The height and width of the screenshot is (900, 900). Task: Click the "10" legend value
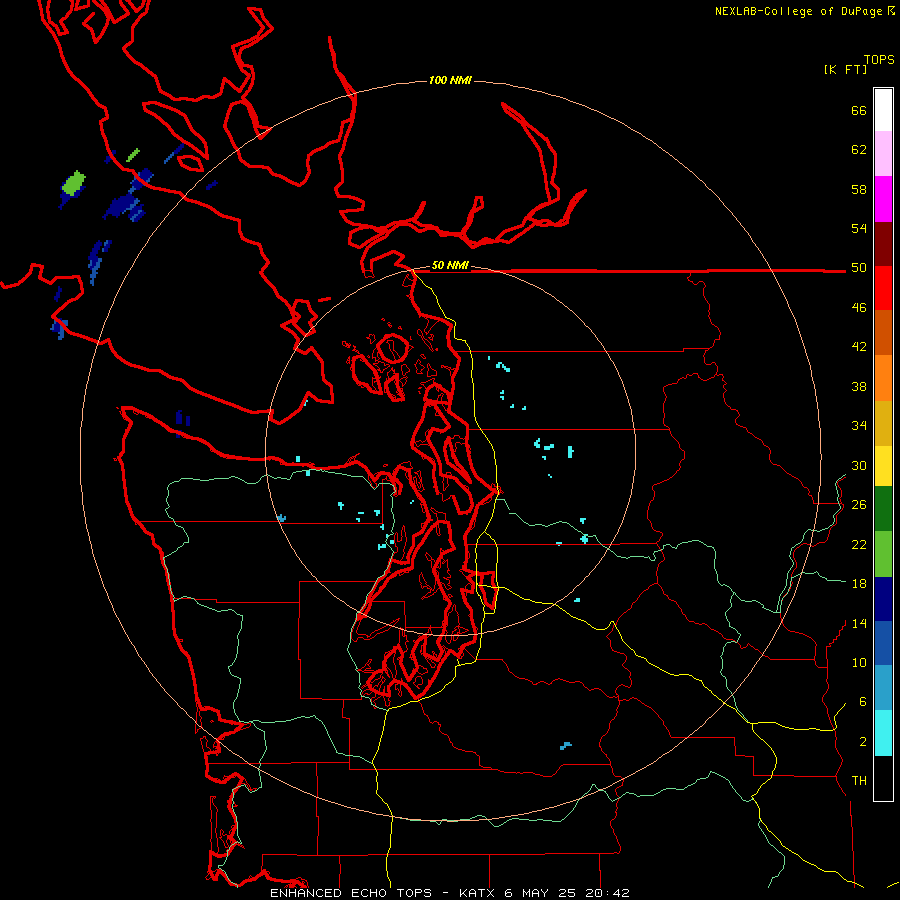(859, 663)
